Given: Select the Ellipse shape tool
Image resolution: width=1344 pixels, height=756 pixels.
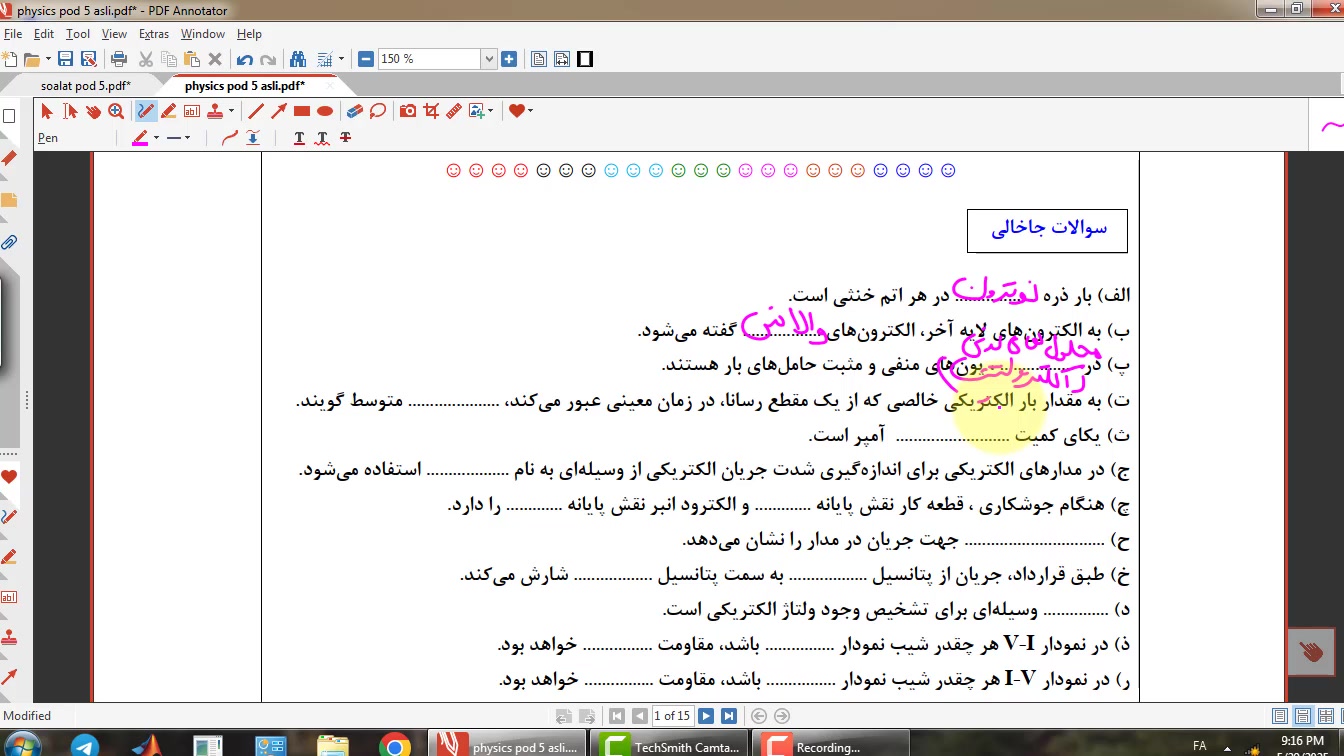Looking at the screenshot, I should pyautogui.click(x=325, y=111).
